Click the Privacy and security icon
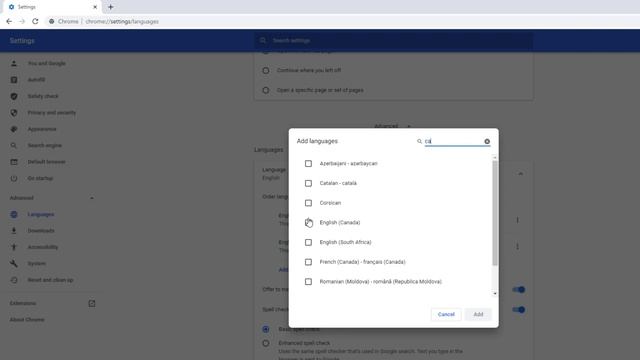This screenshot has height=360, width=640. click(x=14, y=113)
